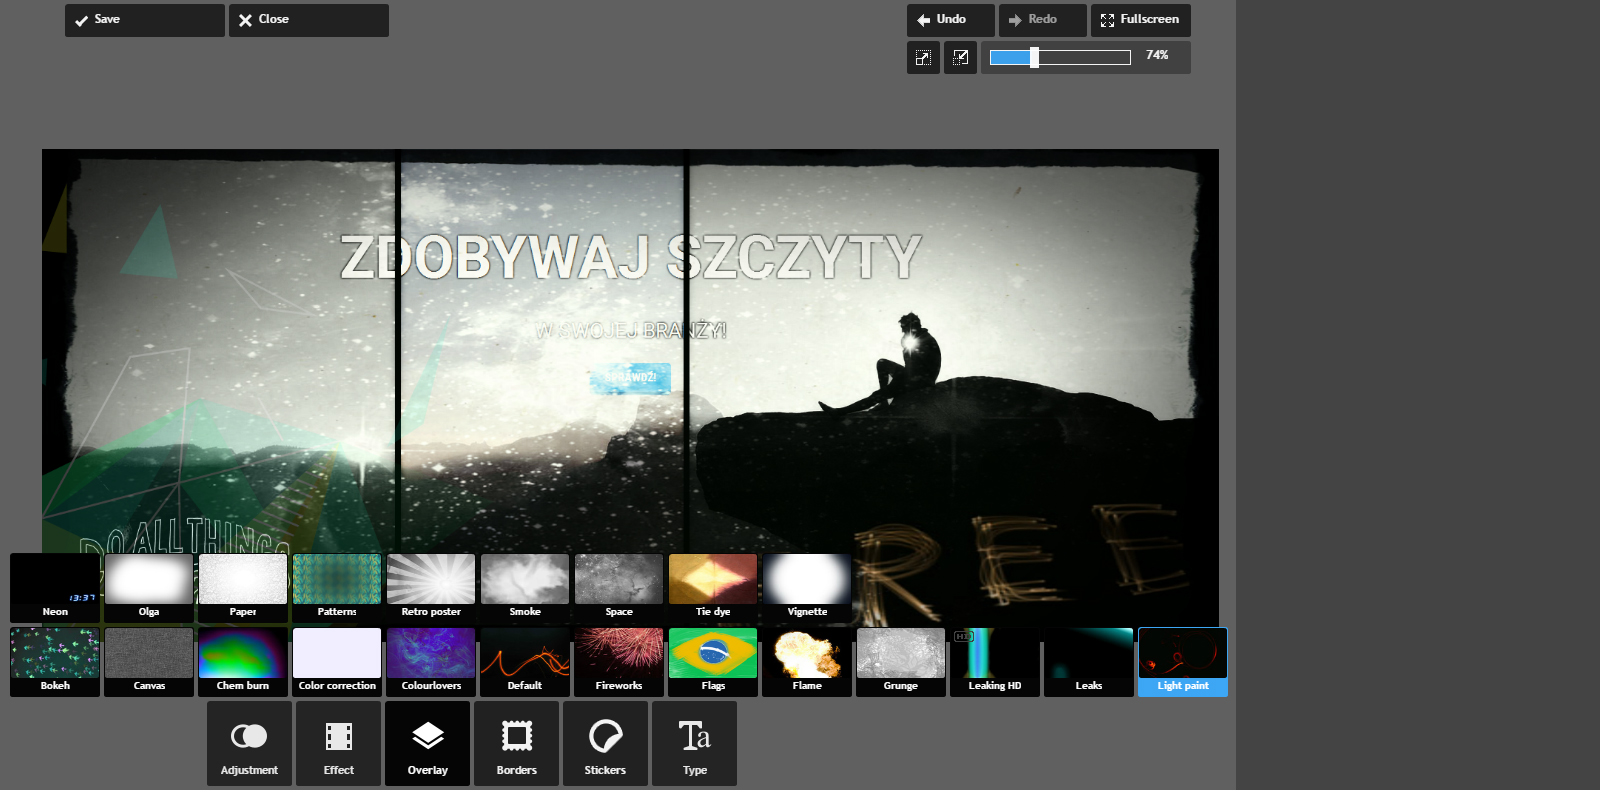Choose the Flame overlay category
Screen dimensions: 1600x792
pyautogui.click(x=807, y=662)
